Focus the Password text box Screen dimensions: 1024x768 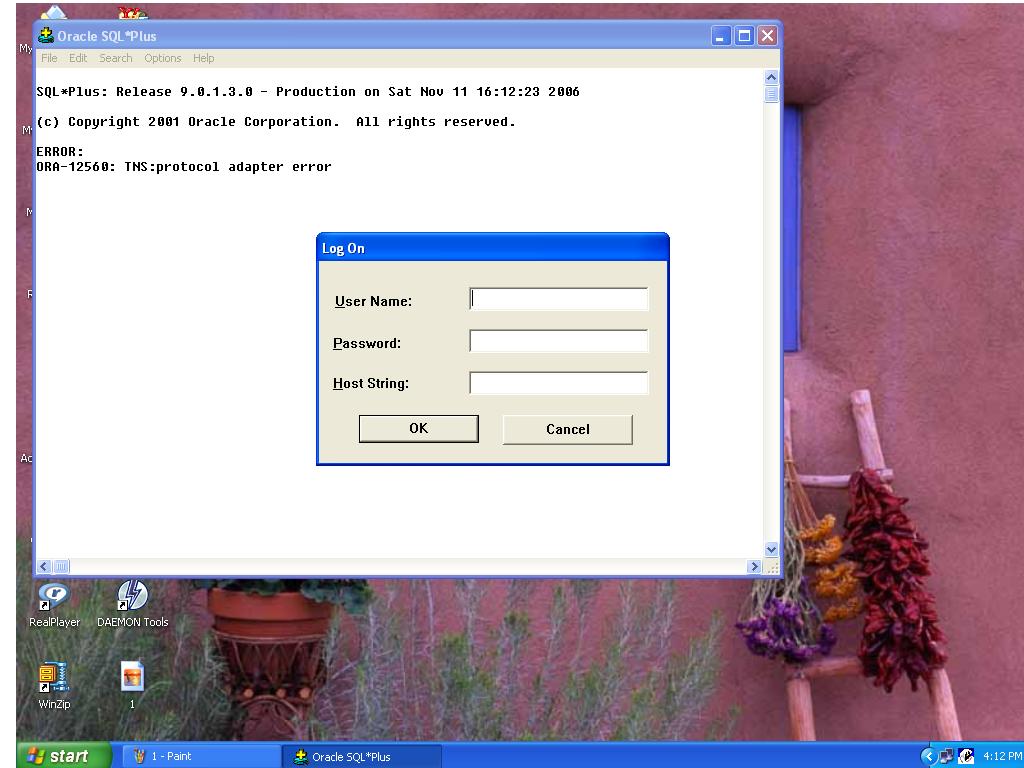pos(558,341)
